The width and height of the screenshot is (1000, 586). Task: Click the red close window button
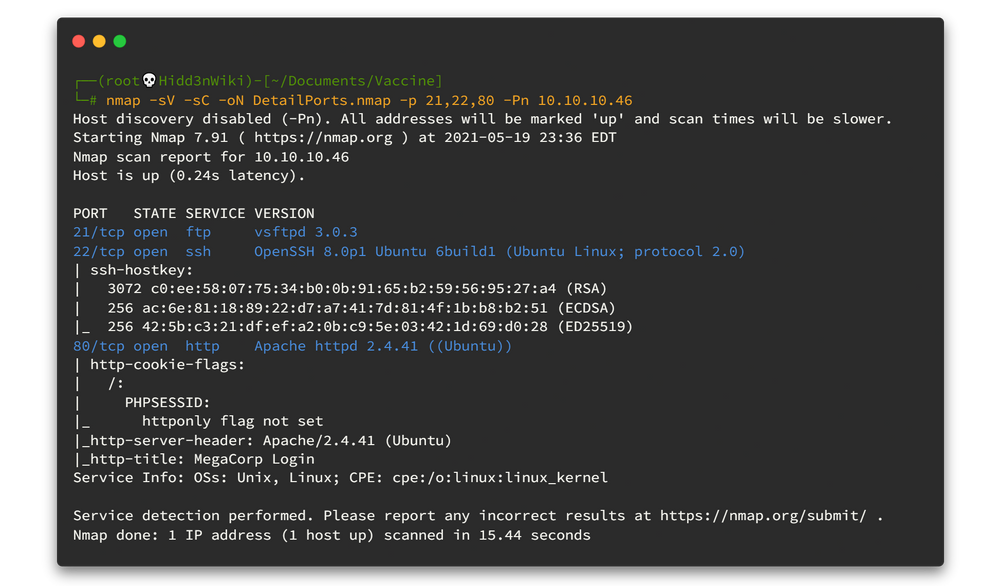click(79, 41)
